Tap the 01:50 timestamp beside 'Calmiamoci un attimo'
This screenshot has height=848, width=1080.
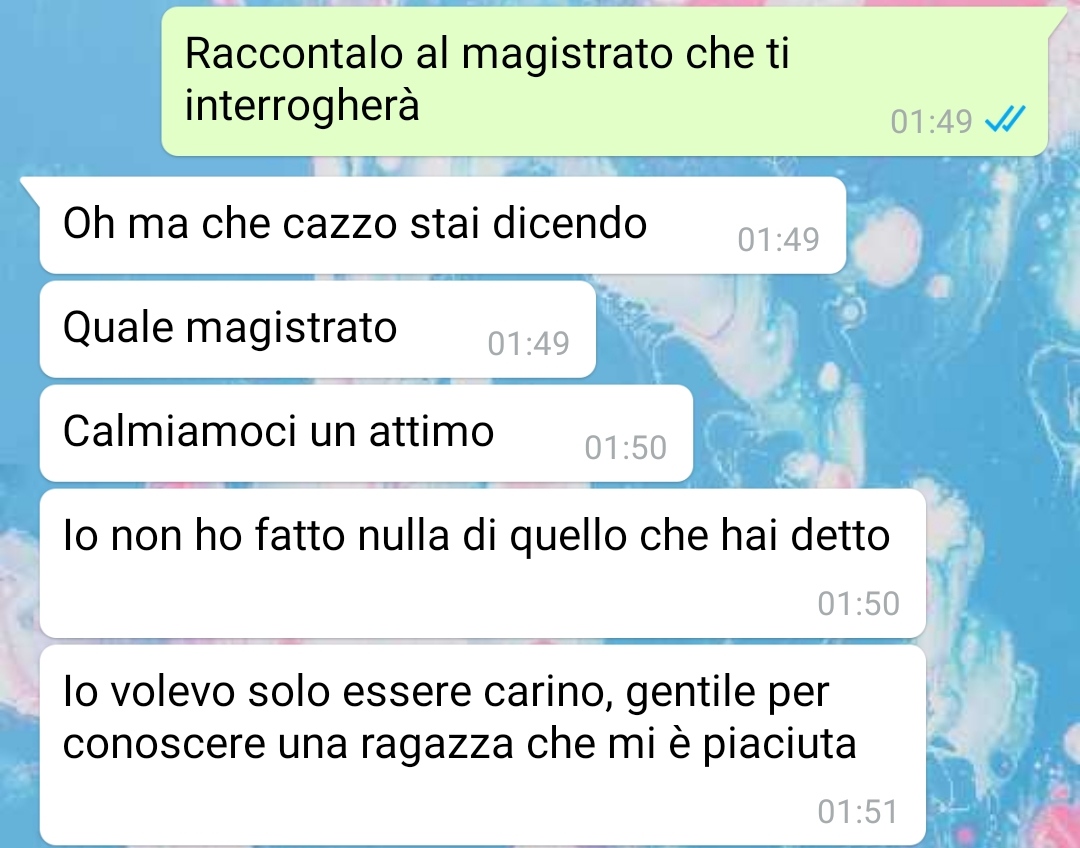pos(625,448)
